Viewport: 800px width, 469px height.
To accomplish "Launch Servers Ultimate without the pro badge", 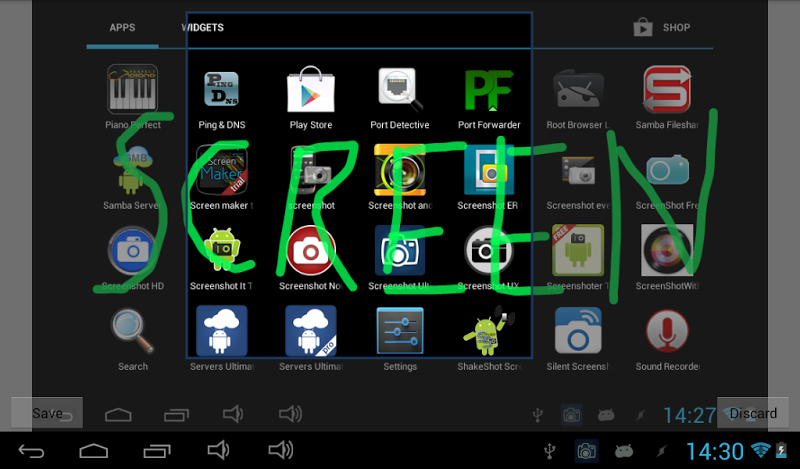I will point(221,331).
